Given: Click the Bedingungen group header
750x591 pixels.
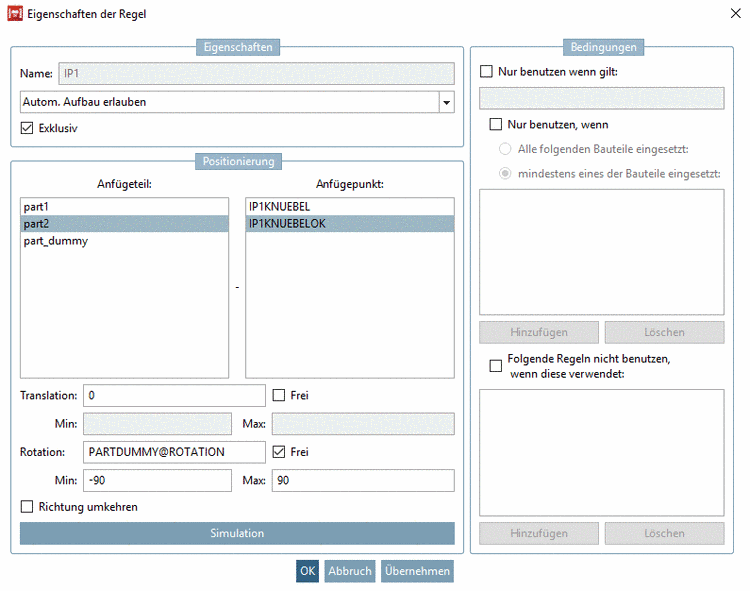Looking at the screenshot, I should click(x=603, y=47).
